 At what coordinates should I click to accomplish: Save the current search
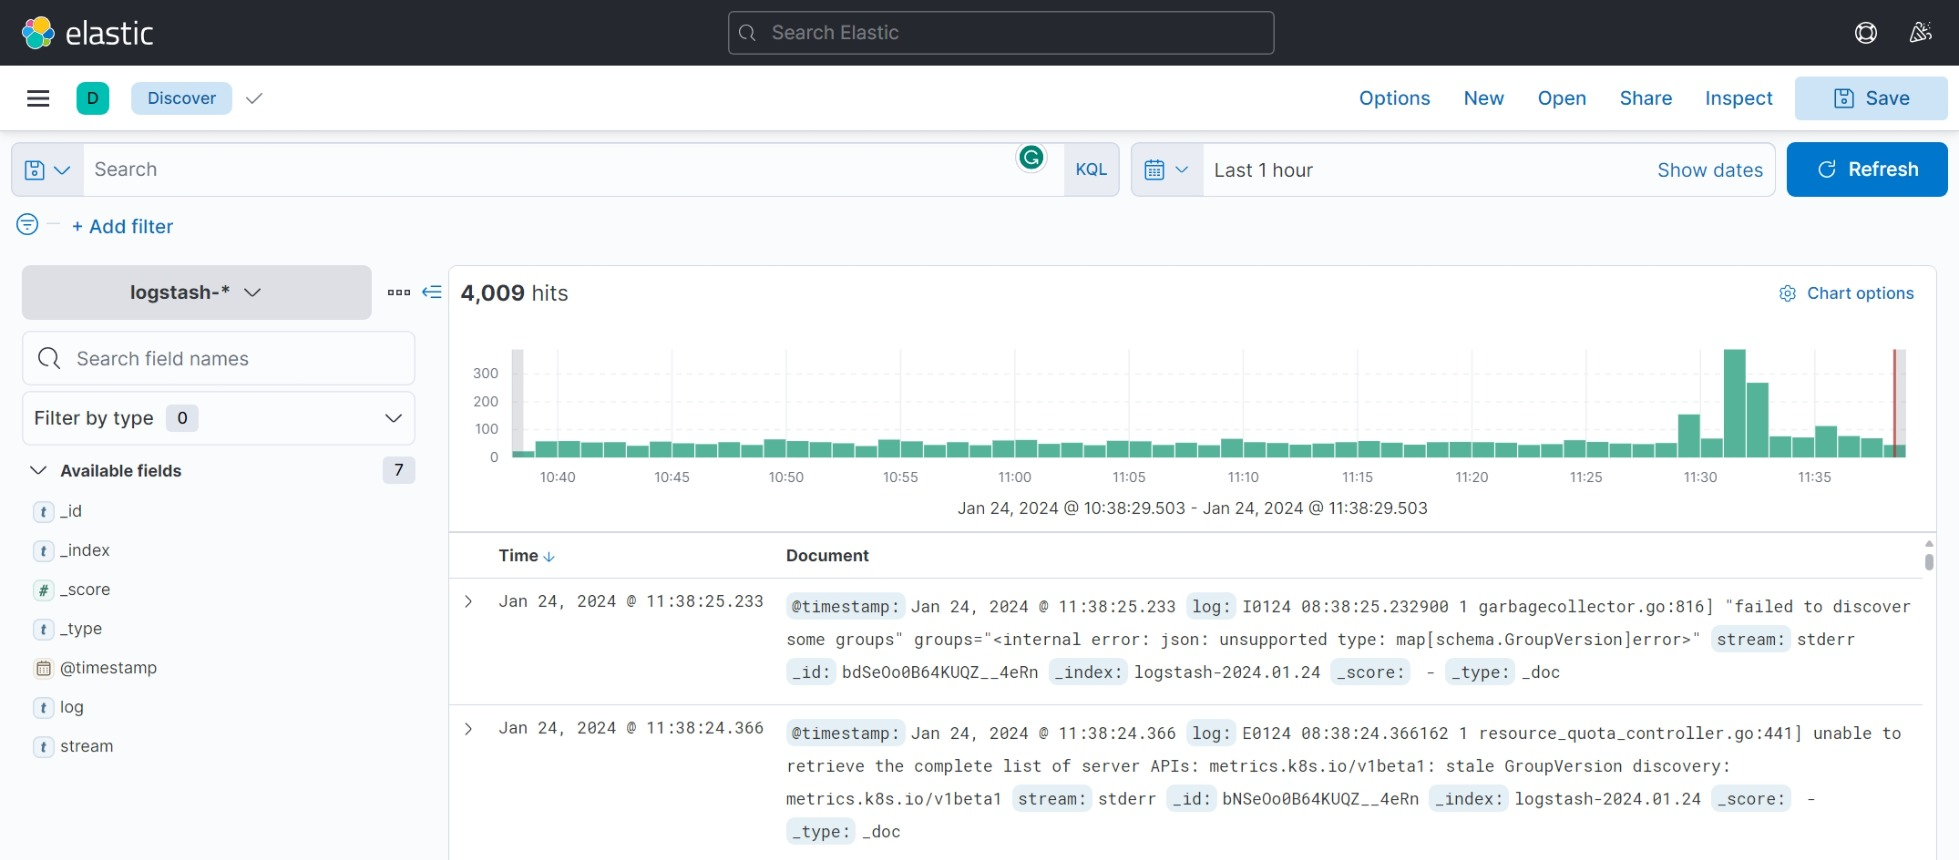coord(1870,98)
